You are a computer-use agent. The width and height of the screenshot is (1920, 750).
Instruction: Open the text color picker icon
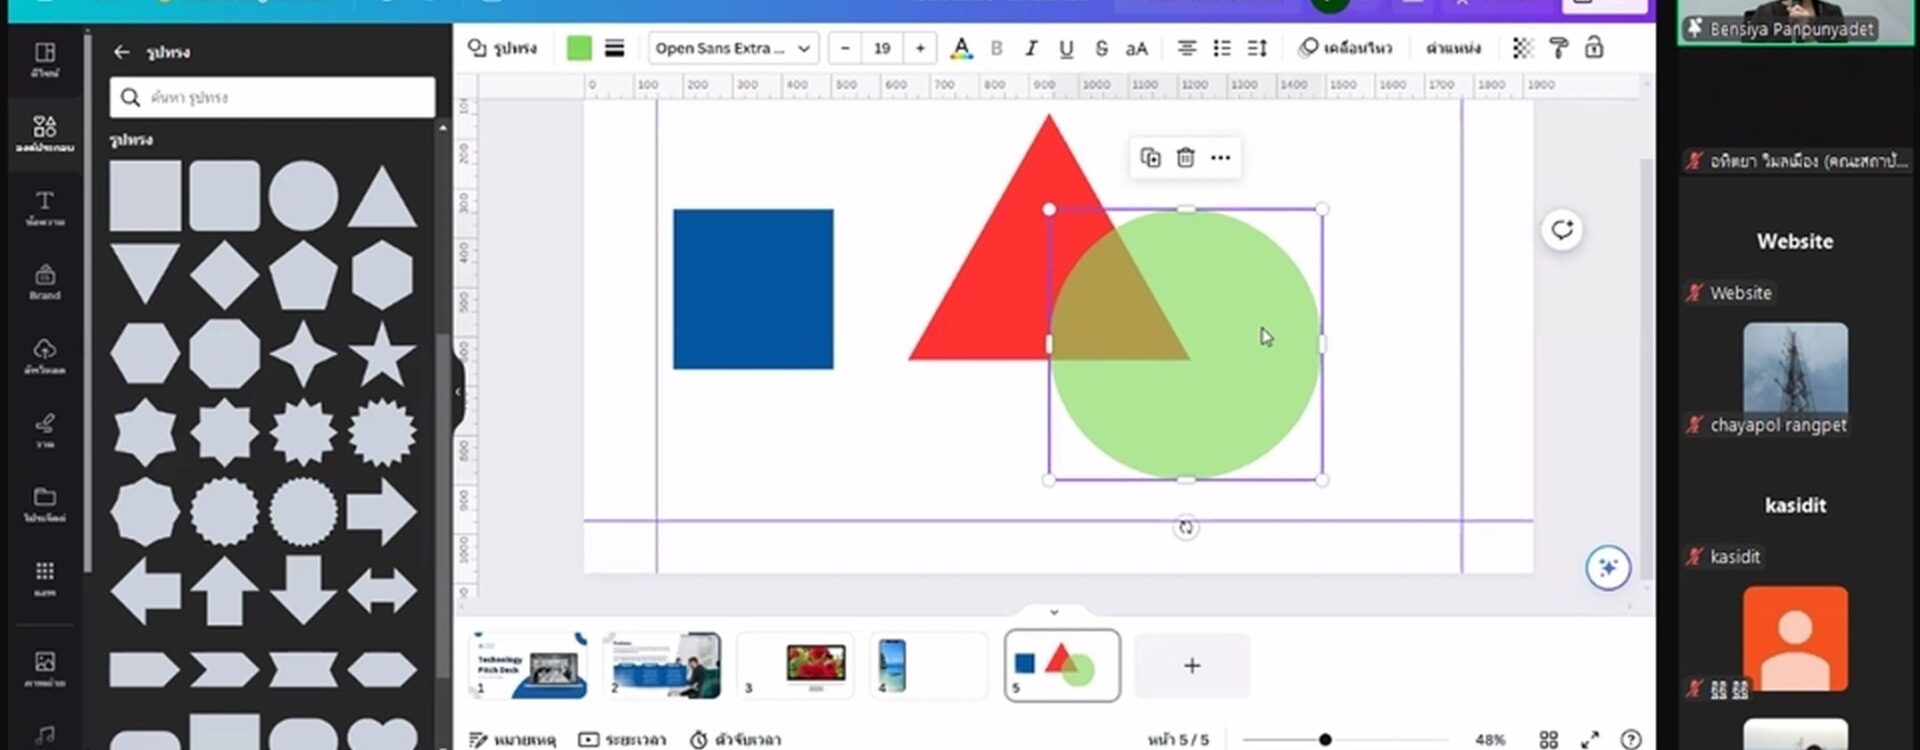click(x=961, y=48)
